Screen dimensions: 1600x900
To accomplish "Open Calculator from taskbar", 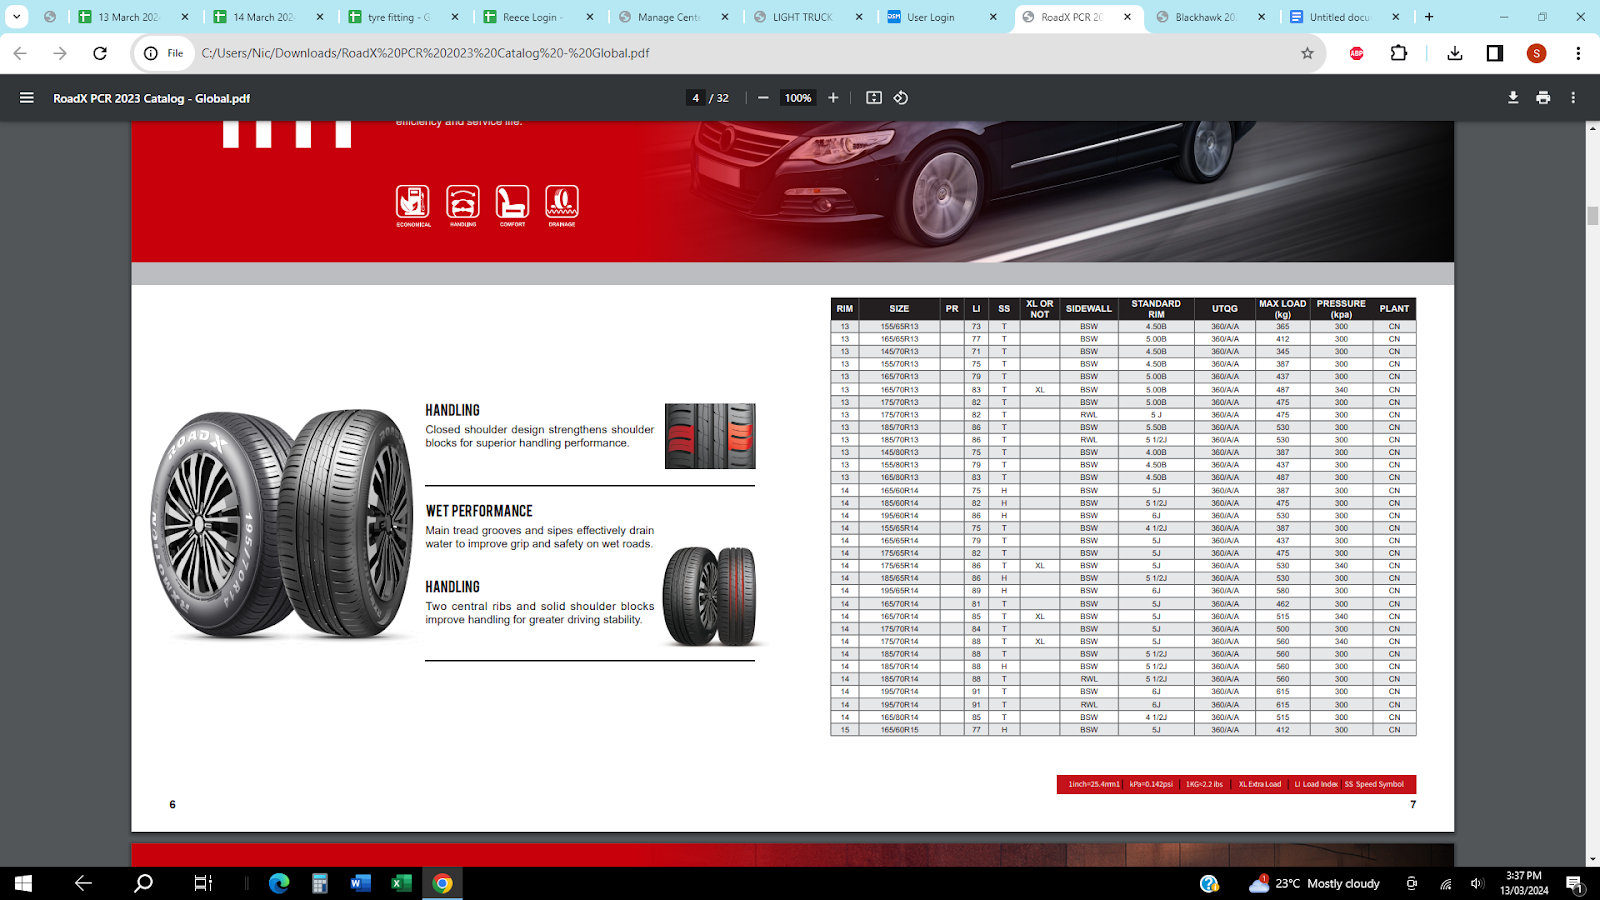I will tap(320, 883).
